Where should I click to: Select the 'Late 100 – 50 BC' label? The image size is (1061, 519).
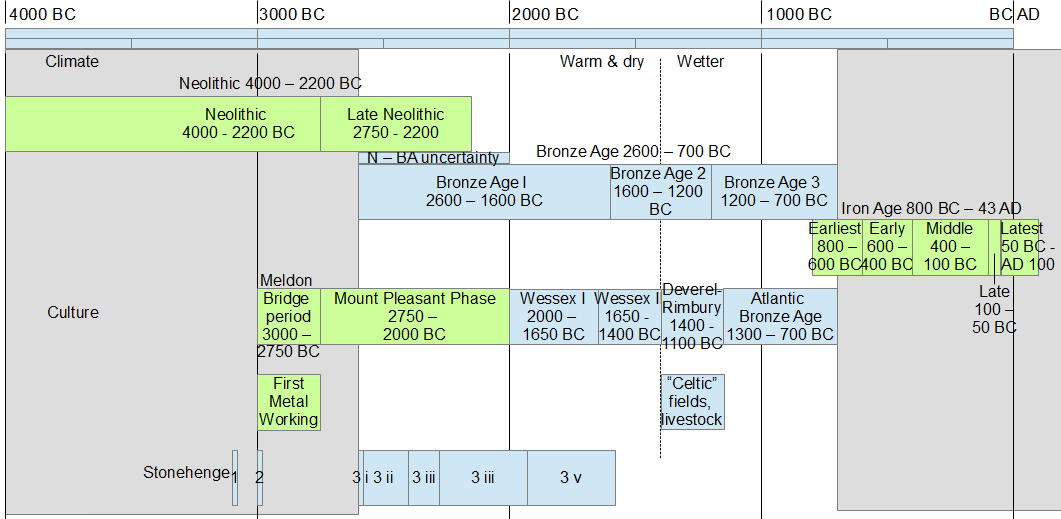(x=995, y=309)
